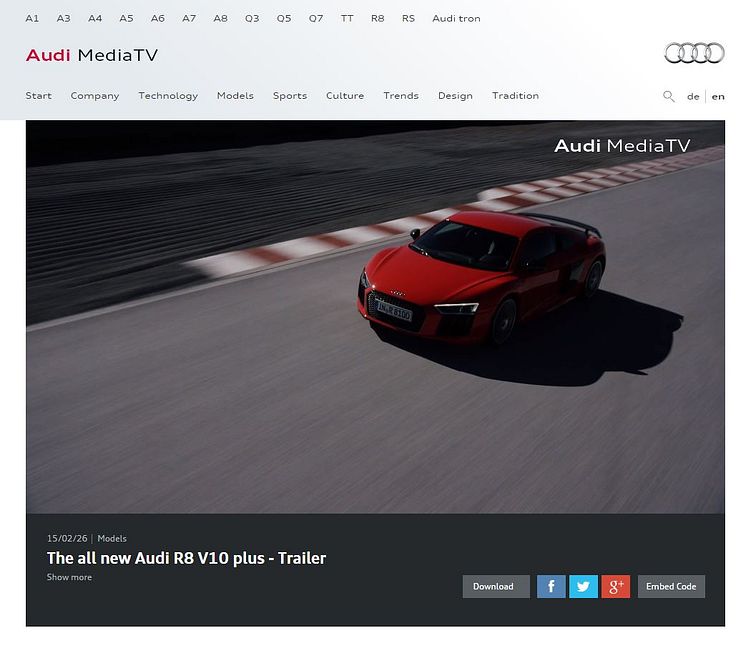Select the A4 model link
Viewport: 746px width, 646px height.
click(x=95, y=19)
